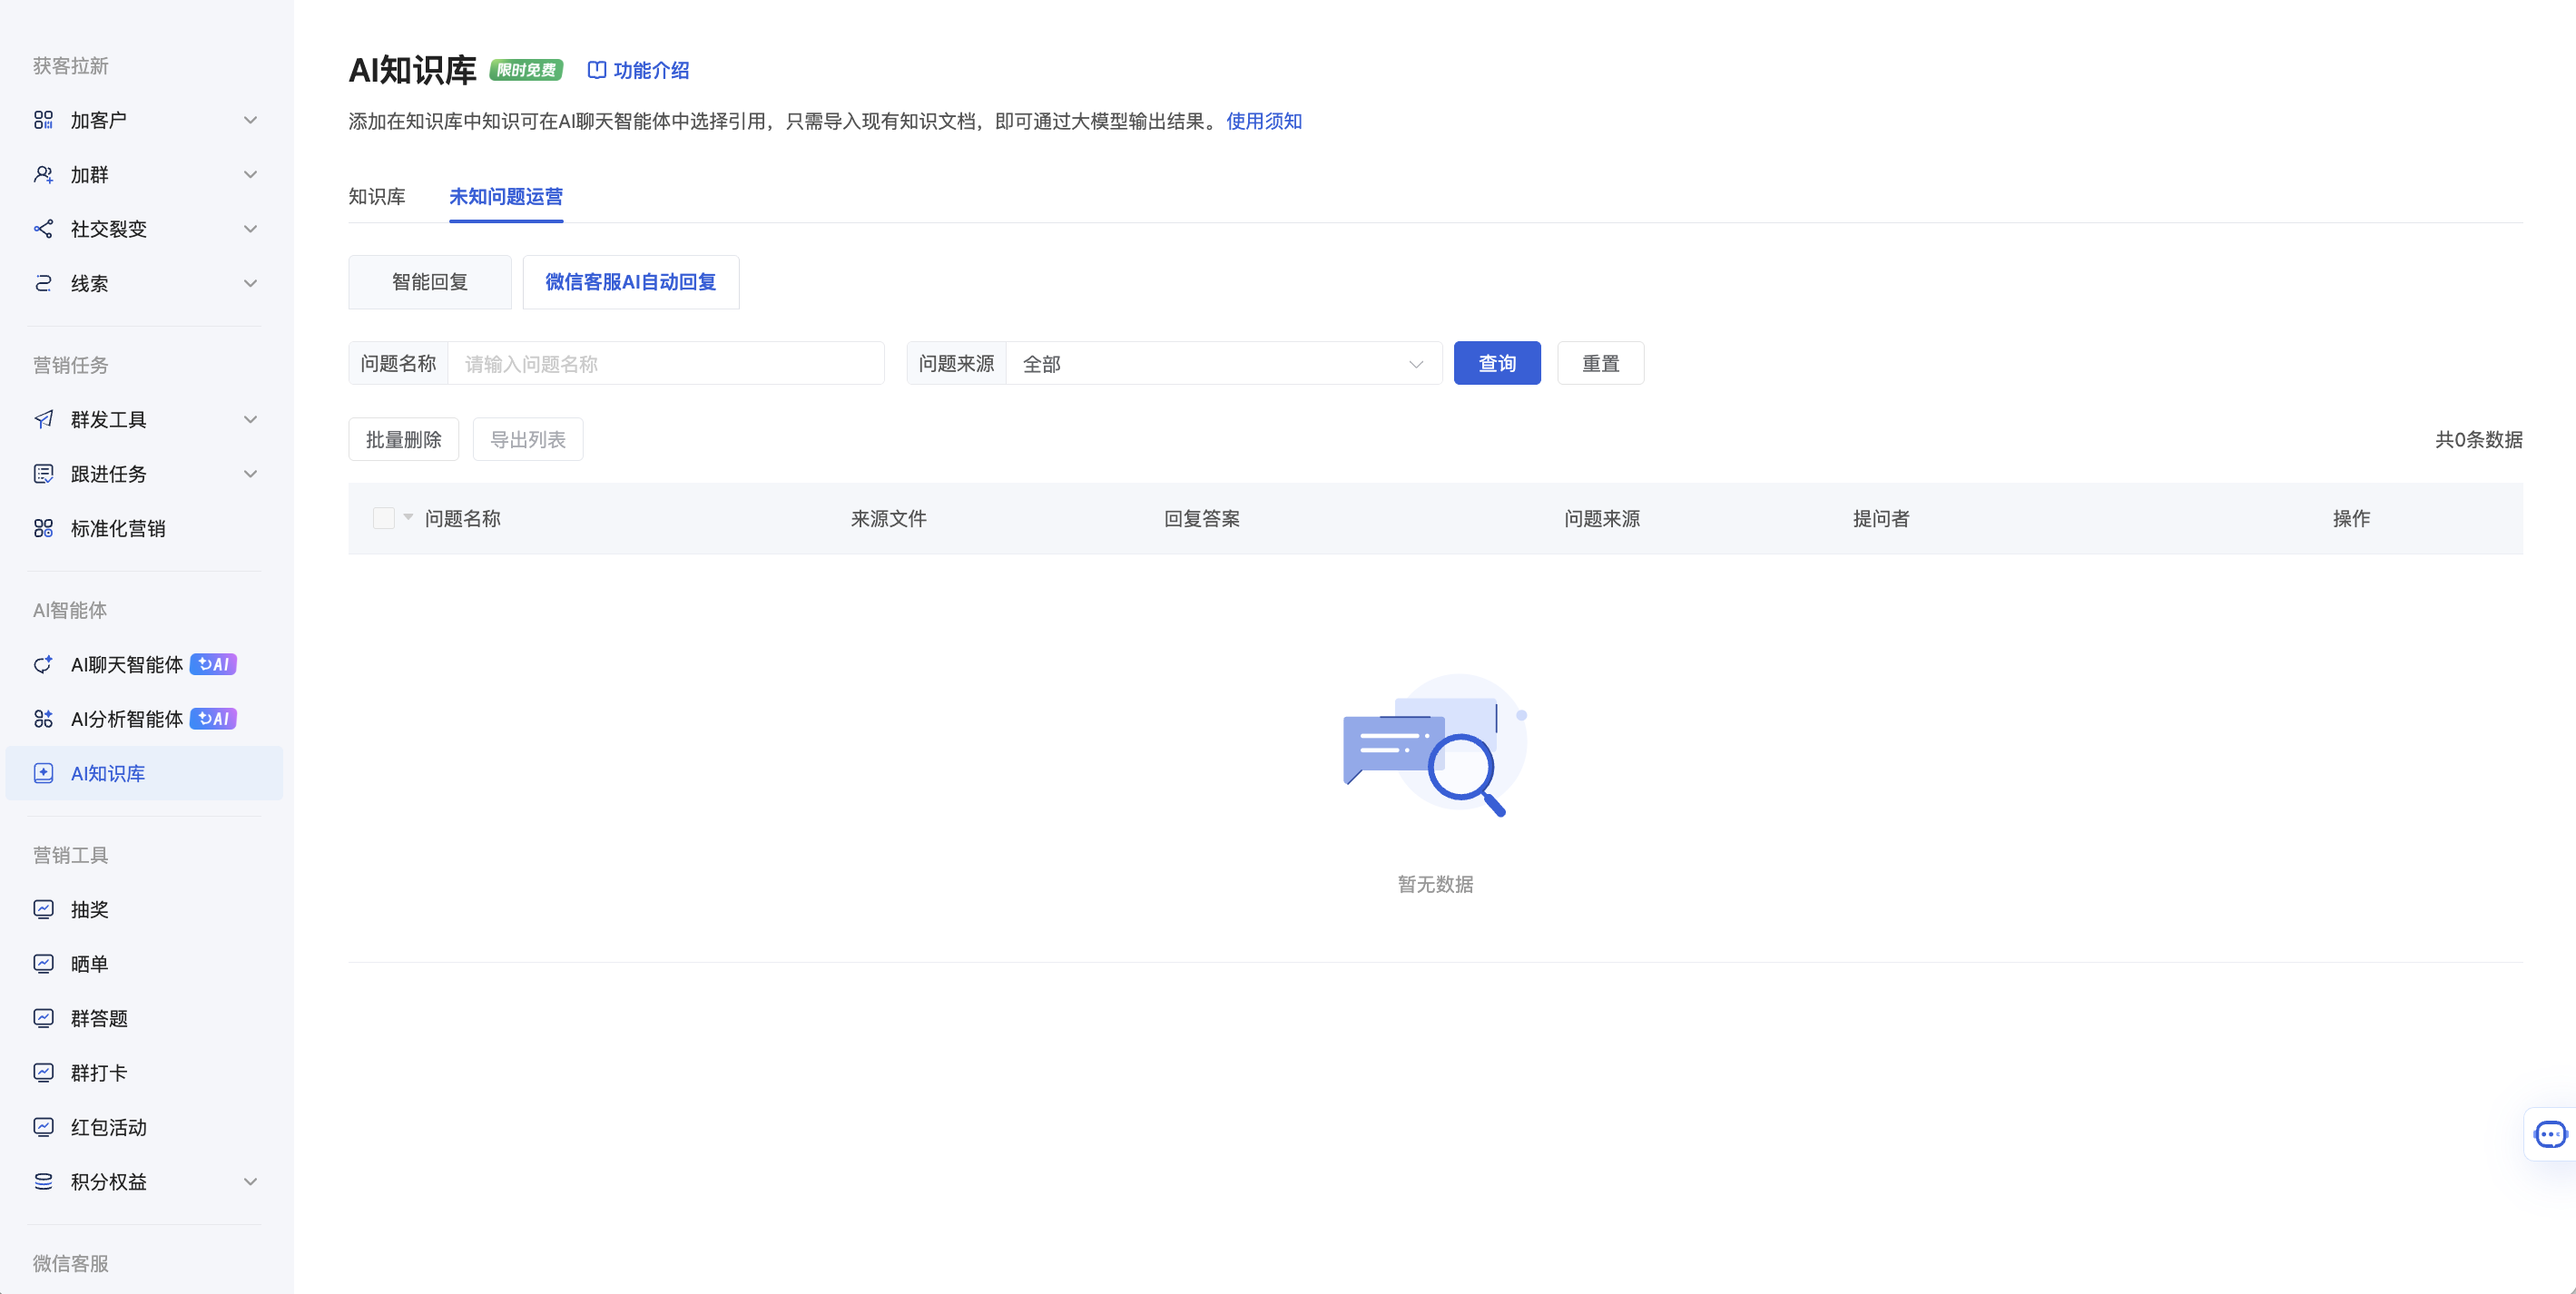This screenshot has height=1294, width=2576.
Task: Expand the 社交裂变 menu chevron
Action: click(251, 229)
